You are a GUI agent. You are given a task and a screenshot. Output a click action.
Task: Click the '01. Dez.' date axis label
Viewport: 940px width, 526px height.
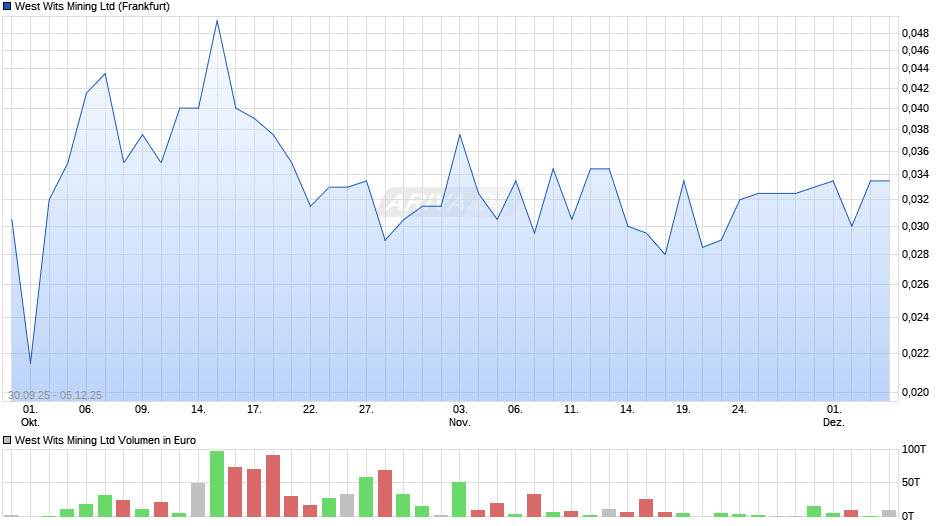(x=834, y=416)
